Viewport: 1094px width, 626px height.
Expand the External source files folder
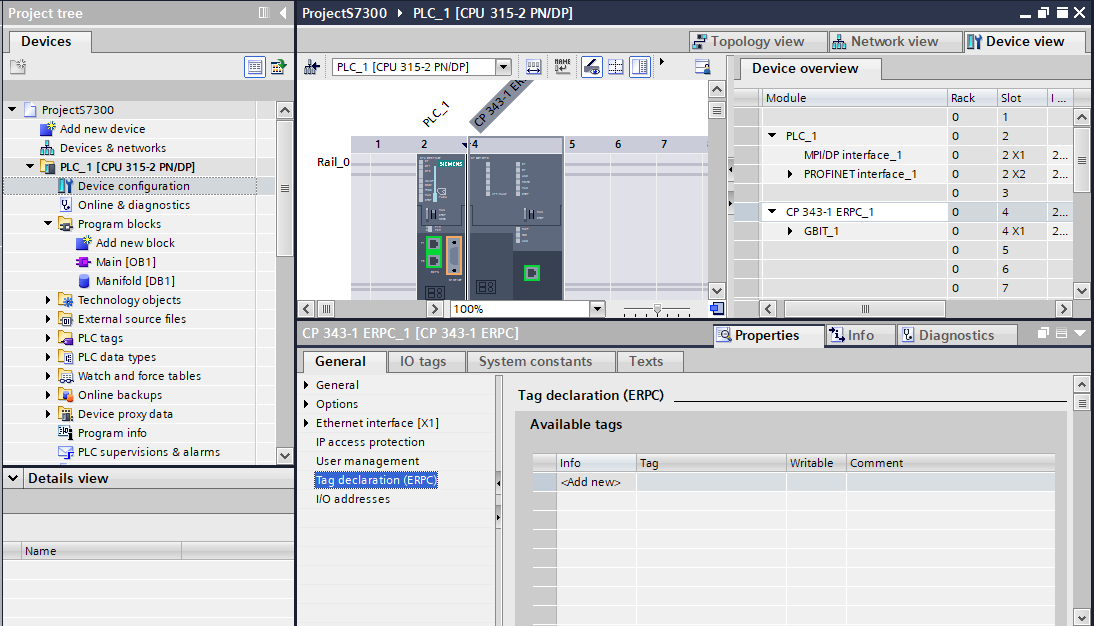pyautogui.click(x=48, y=319)
